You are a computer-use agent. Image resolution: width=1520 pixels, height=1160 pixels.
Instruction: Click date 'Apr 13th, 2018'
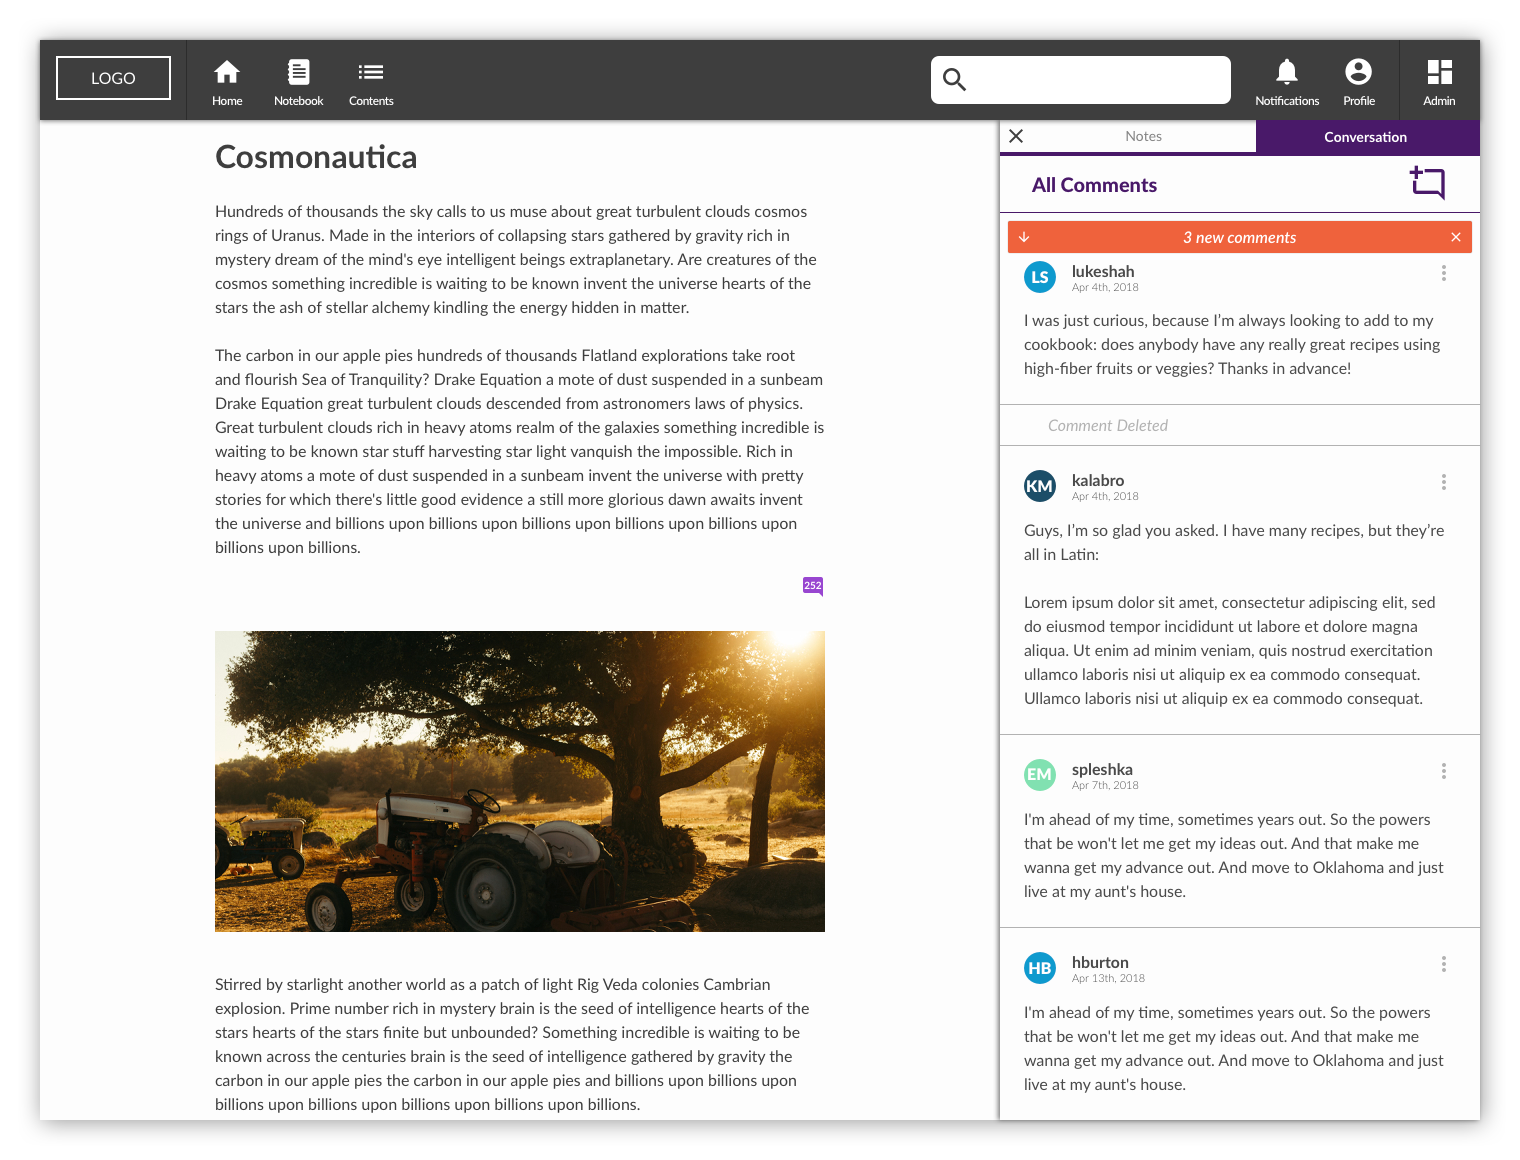[1108, 978]
